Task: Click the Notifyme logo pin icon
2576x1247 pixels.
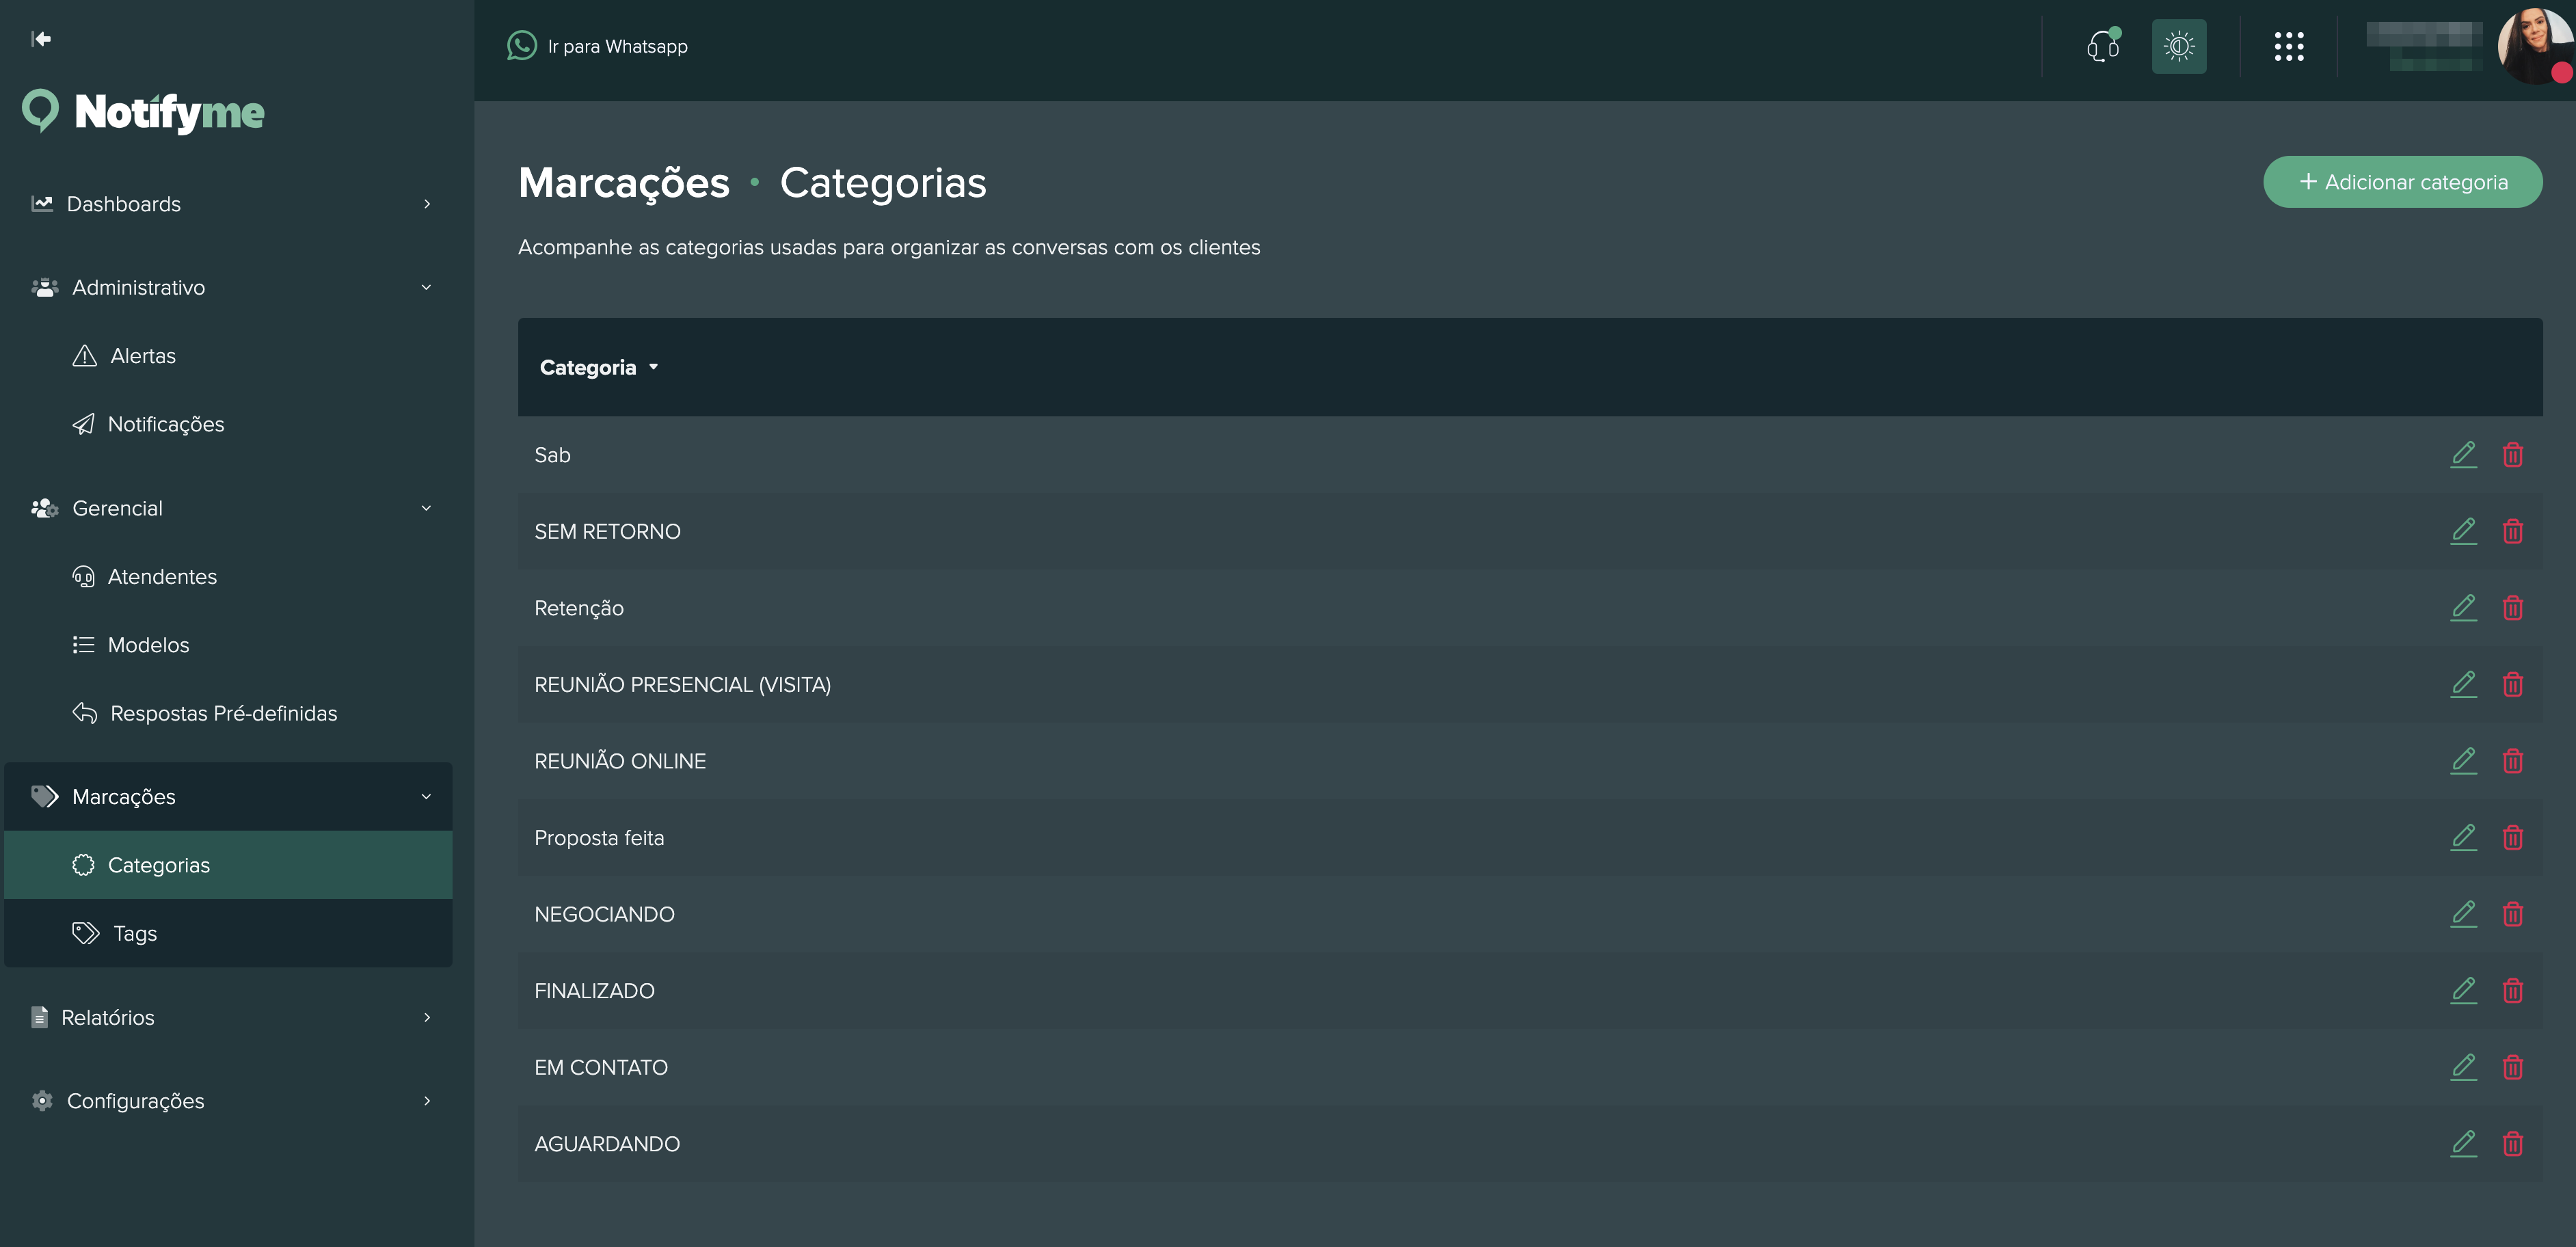Action: coord(40,110)
